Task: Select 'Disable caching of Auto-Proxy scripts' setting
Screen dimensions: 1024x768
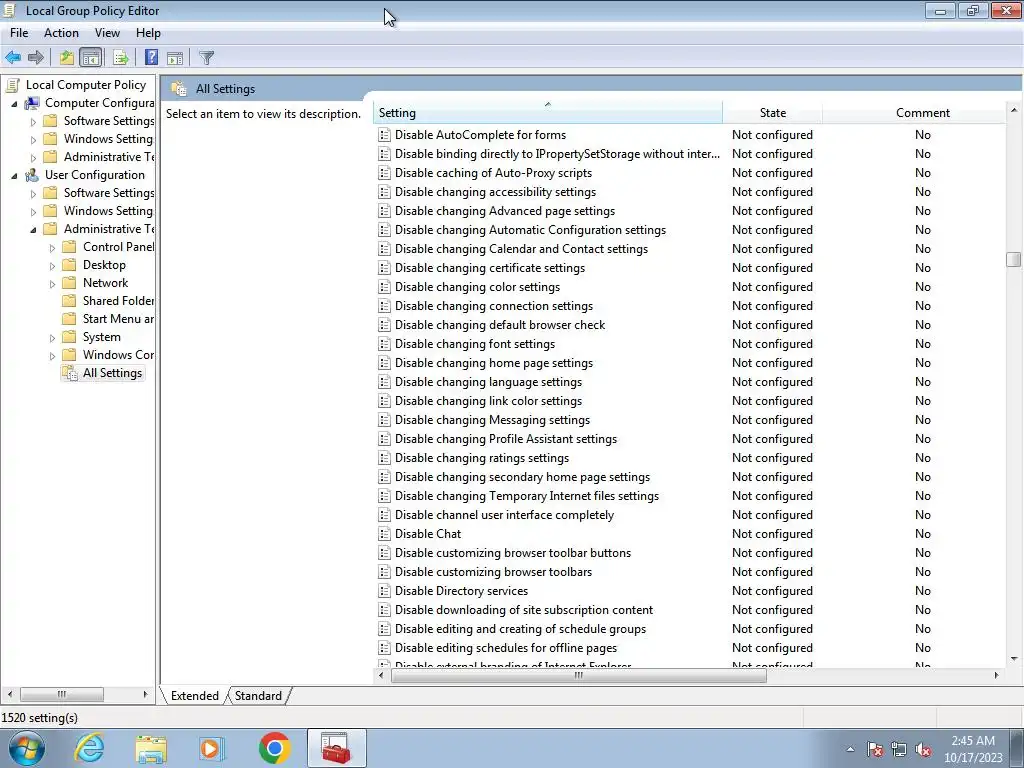Action: tap(493, 173)
